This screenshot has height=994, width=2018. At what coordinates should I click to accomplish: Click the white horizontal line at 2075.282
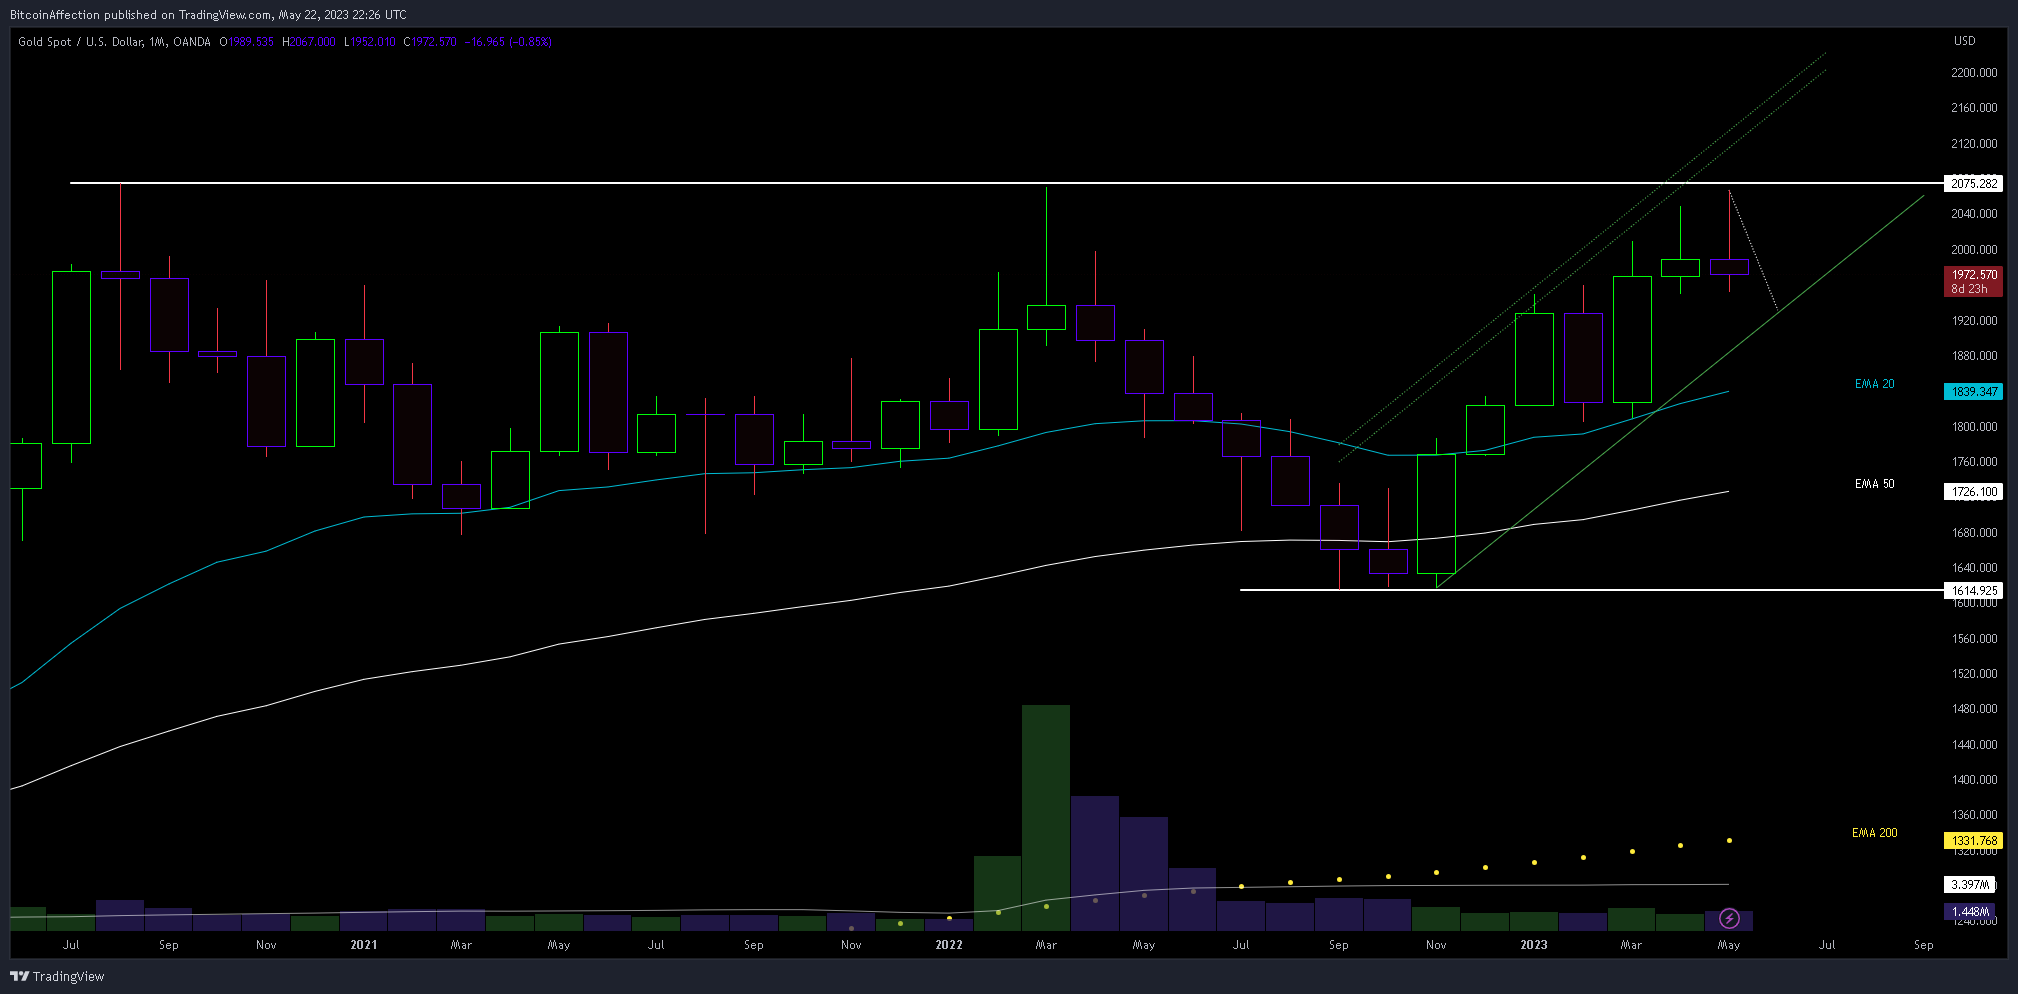(1006, 183)
